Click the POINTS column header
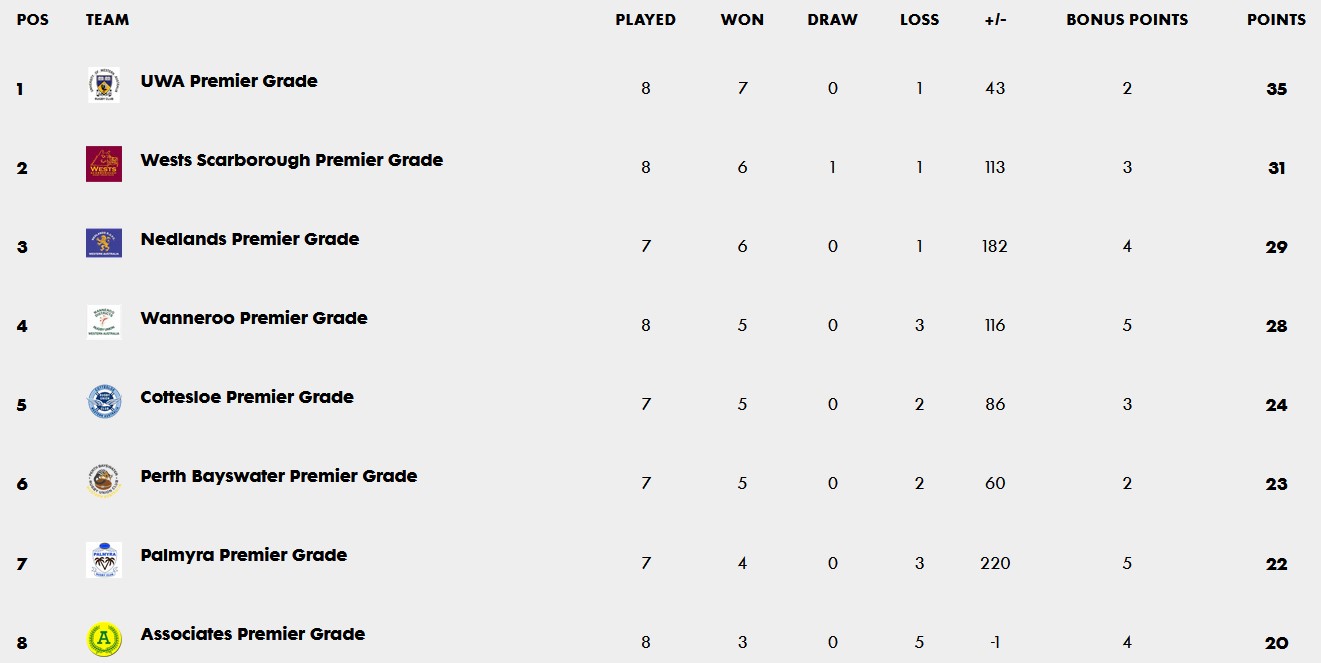 tap(1276, 20)
